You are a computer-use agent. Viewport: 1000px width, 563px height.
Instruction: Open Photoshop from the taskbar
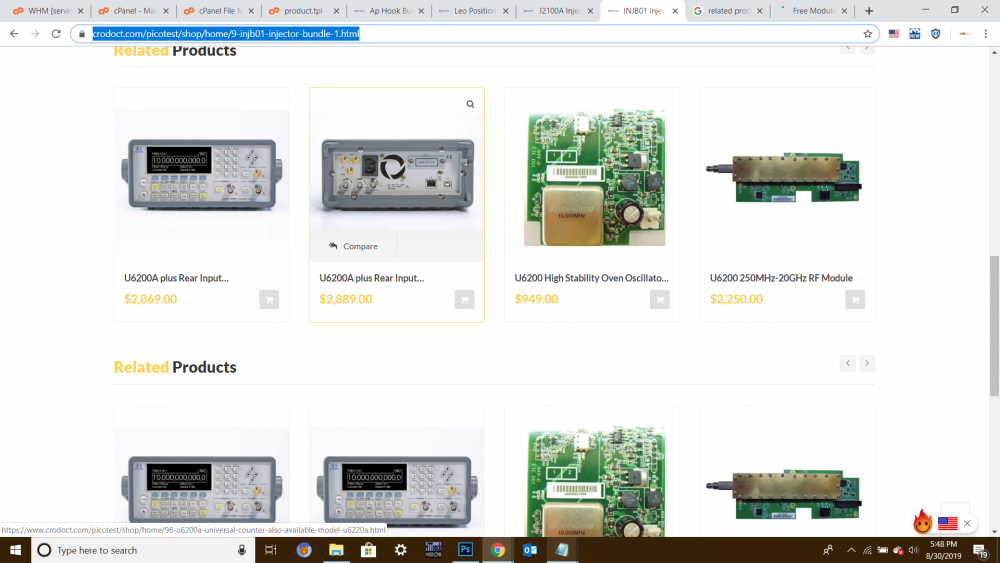[x=466, y=550]
